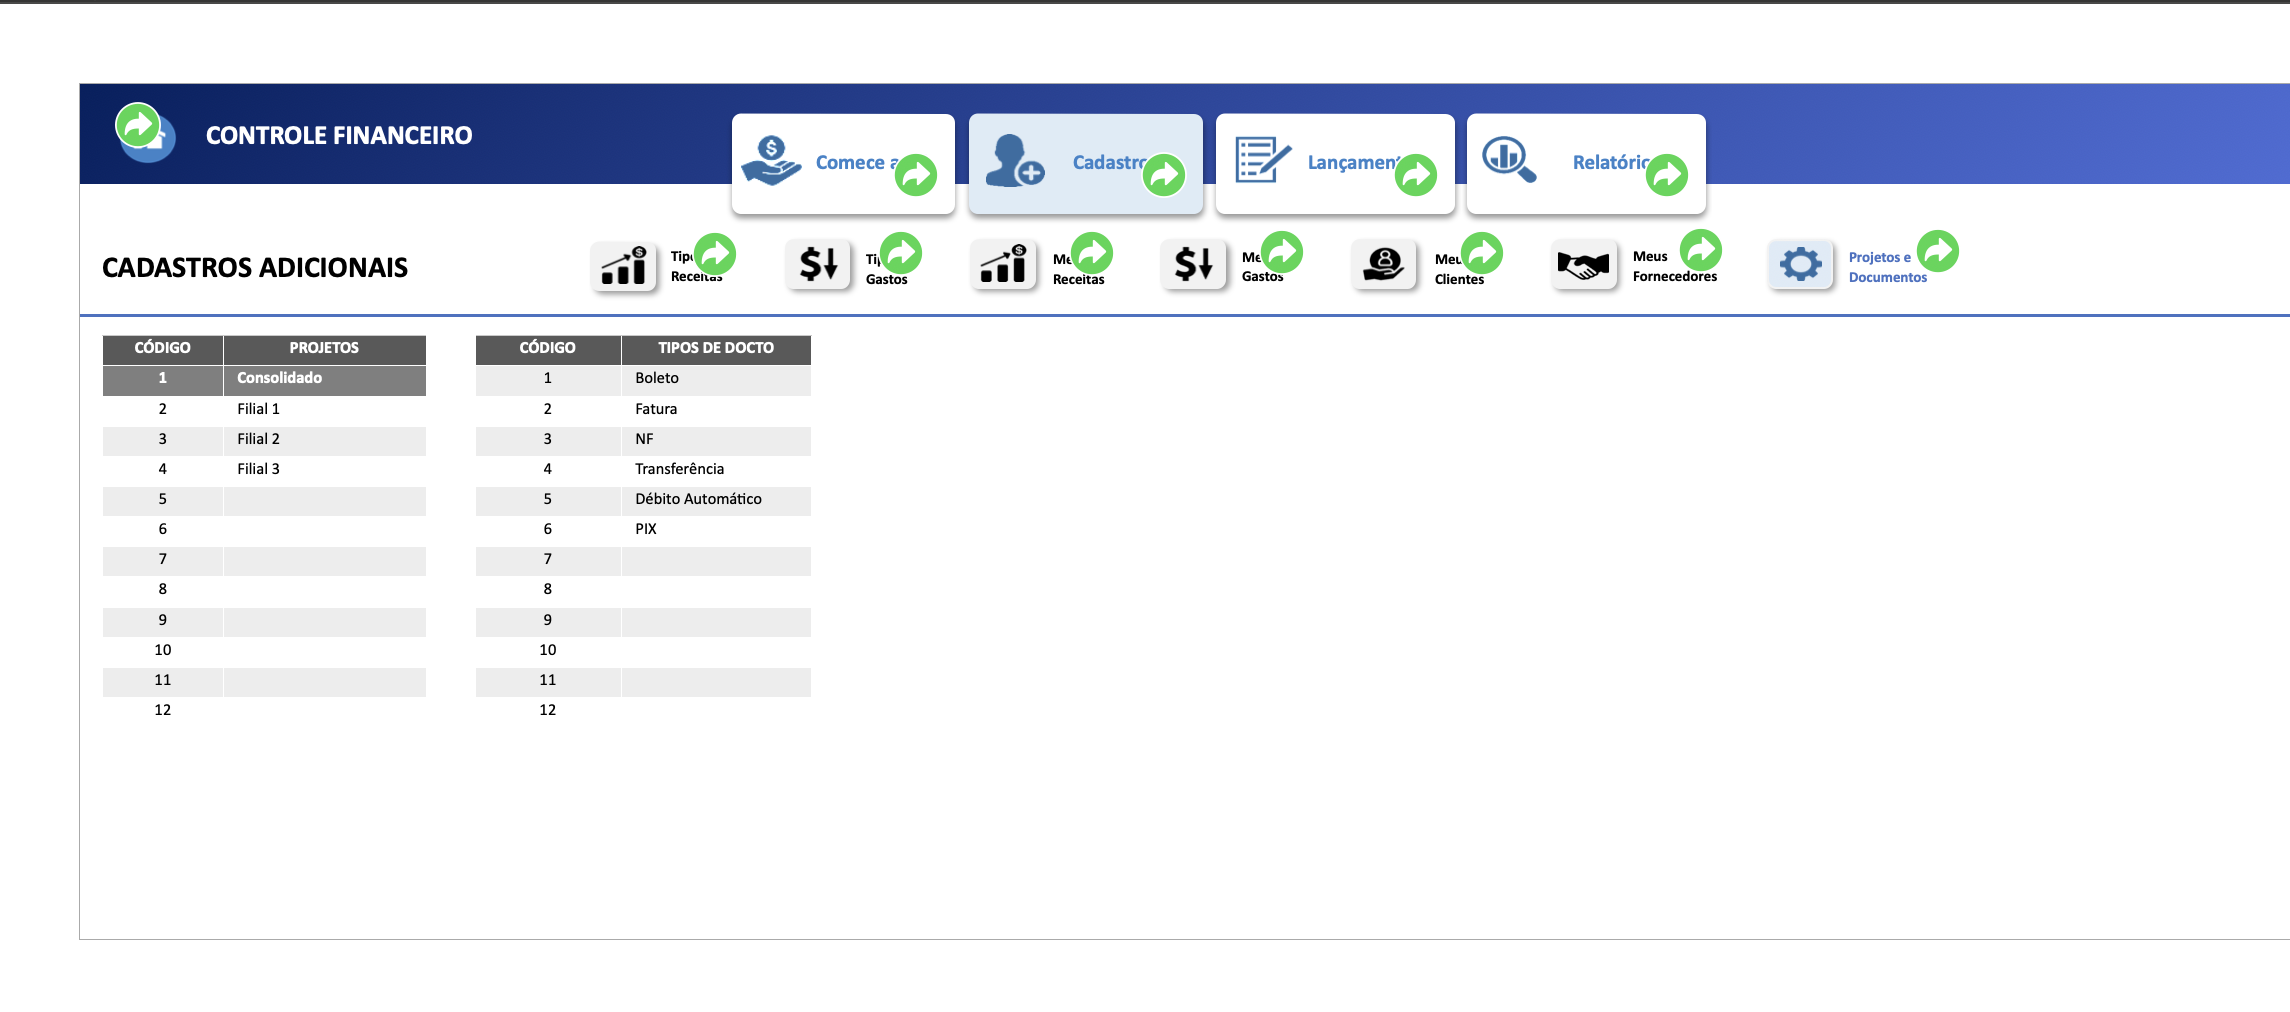Click green arrow beside Meus Fornecedores

pos(1701,250)
